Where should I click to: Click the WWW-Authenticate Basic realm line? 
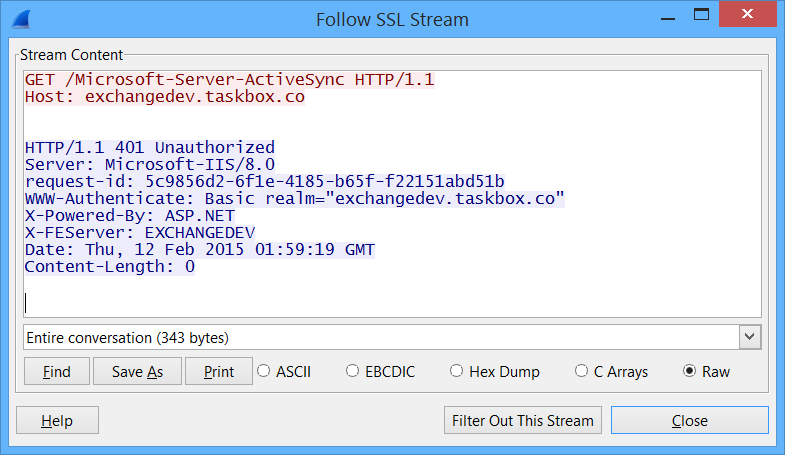click(x=295, y=199)
